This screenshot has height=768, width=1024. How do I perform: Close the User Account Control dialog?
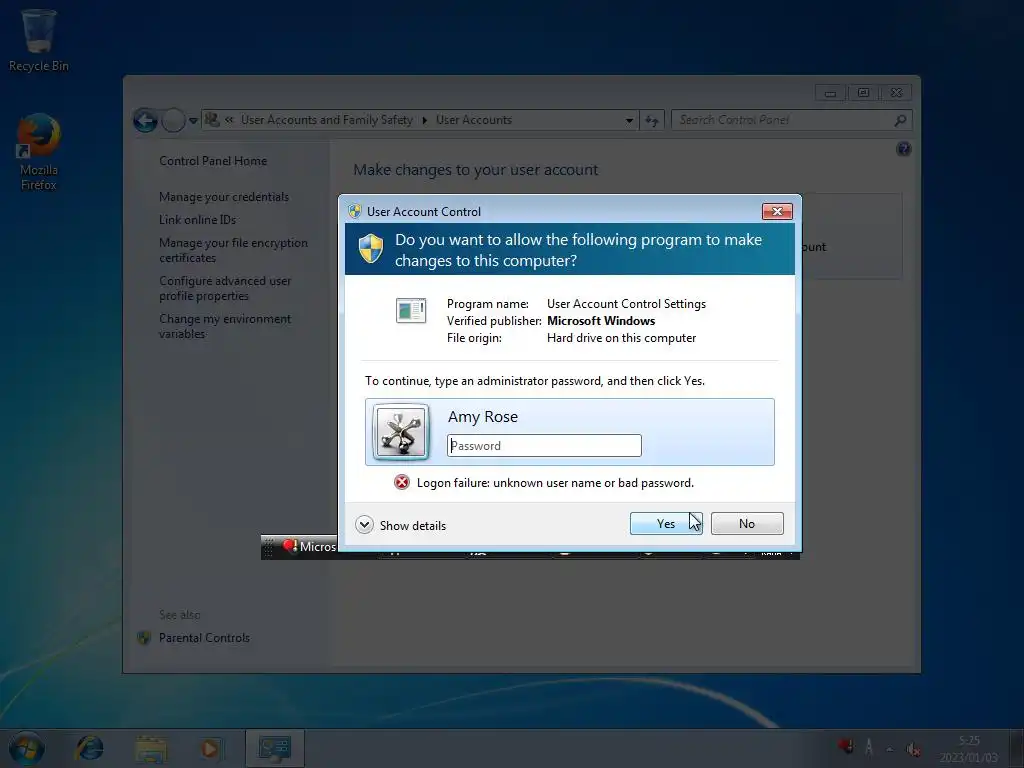pos(777,212)
